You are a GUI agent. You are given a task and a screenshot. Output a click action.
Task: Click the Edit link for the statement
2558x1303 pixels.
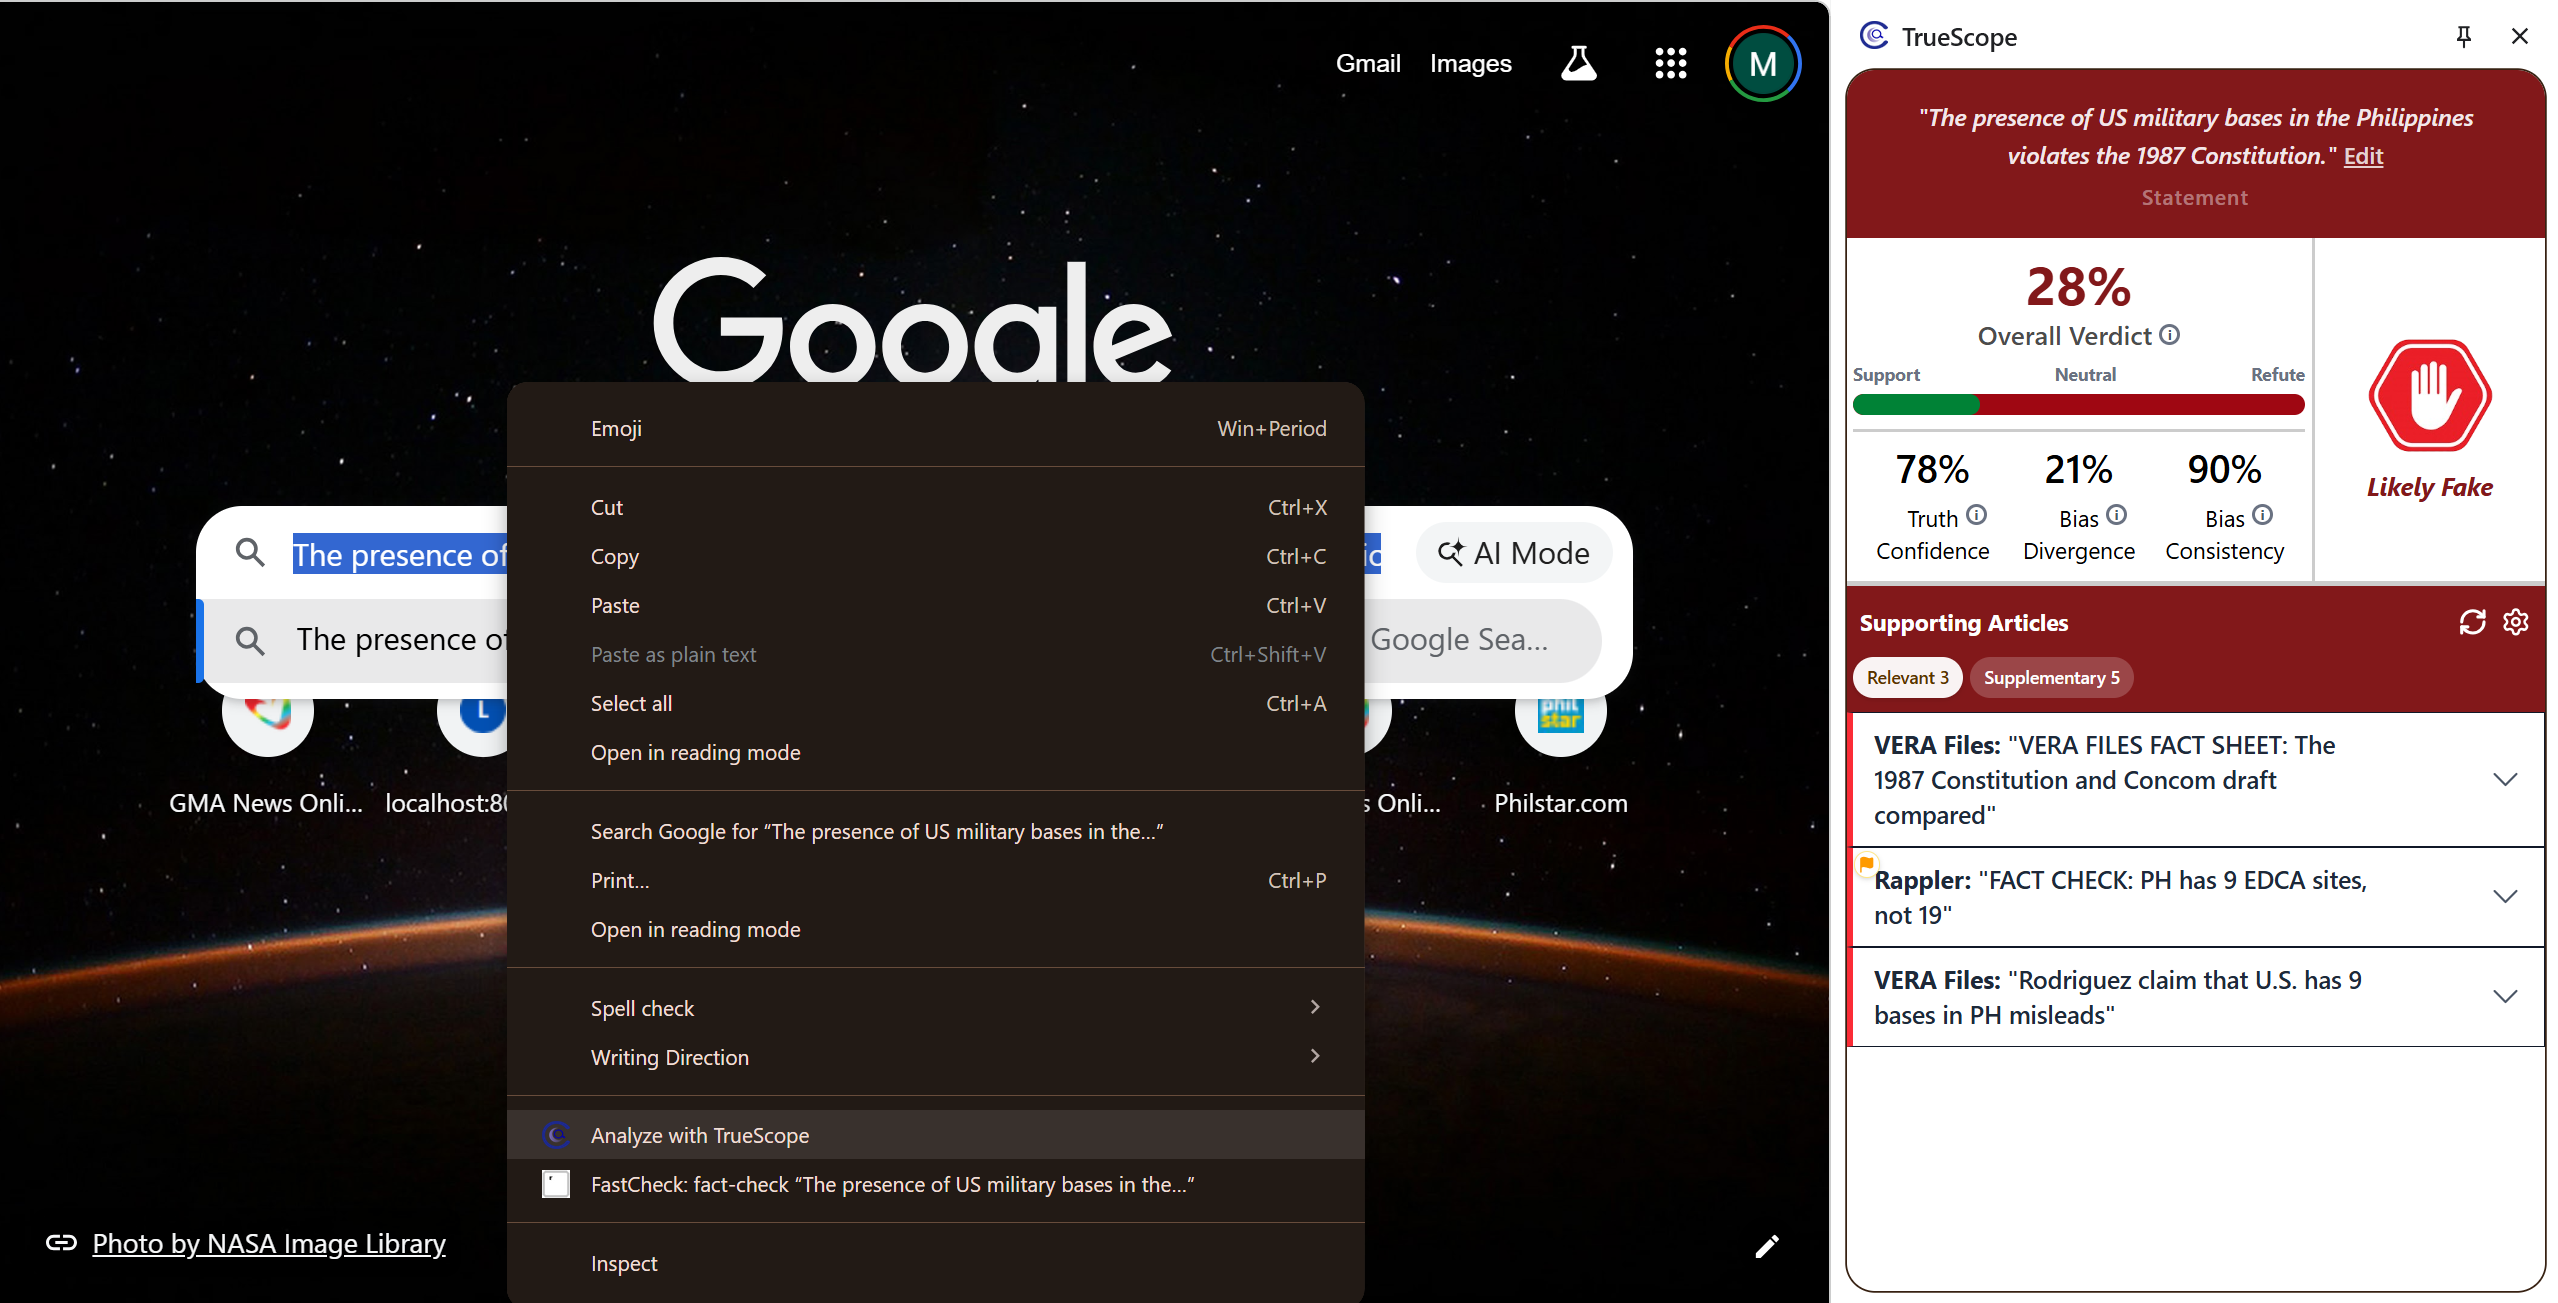pos(2363,156)
